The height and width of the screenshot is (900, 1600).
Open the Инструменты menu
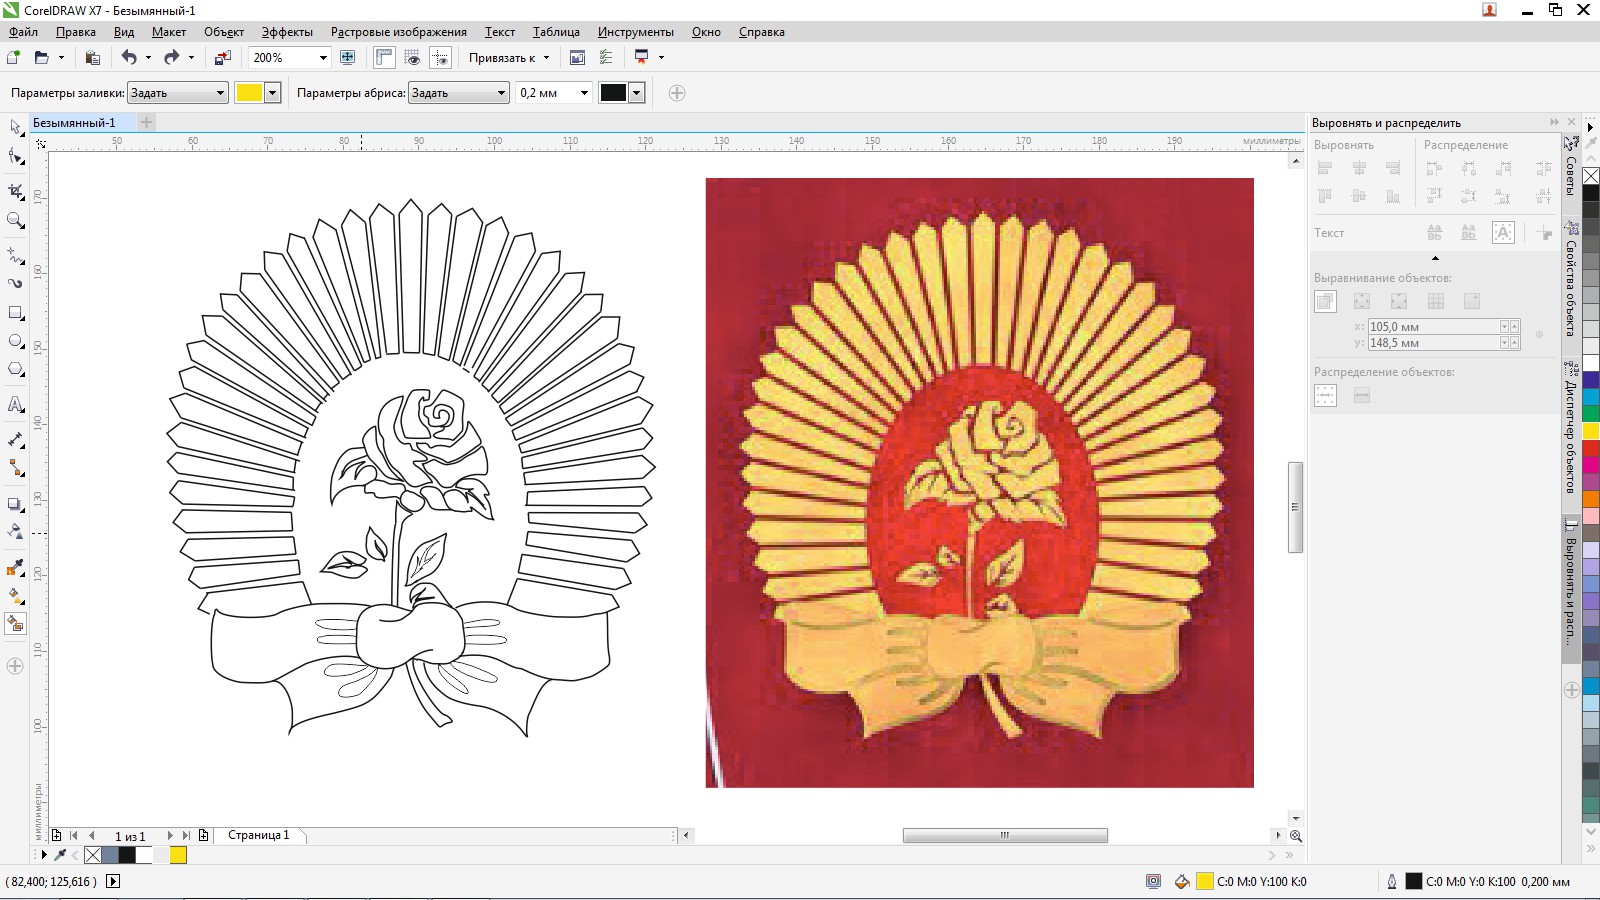pyautogui.click(x=636, y=32)
